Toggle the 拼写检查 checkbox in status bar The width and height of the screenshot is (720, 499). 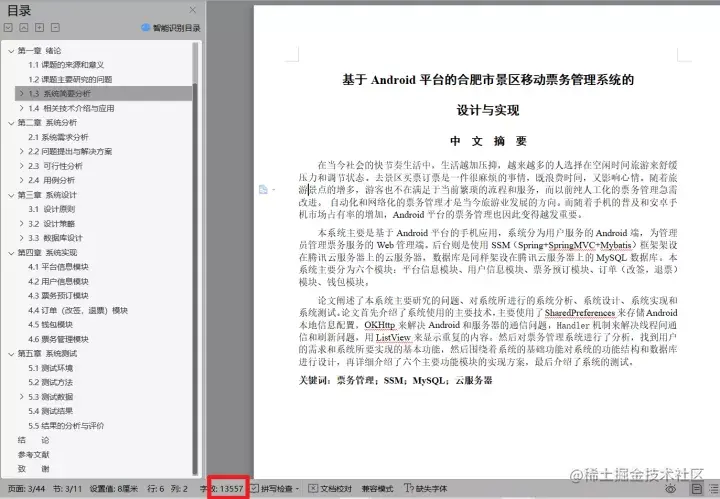pyautogui.click(x=254, y=488)
